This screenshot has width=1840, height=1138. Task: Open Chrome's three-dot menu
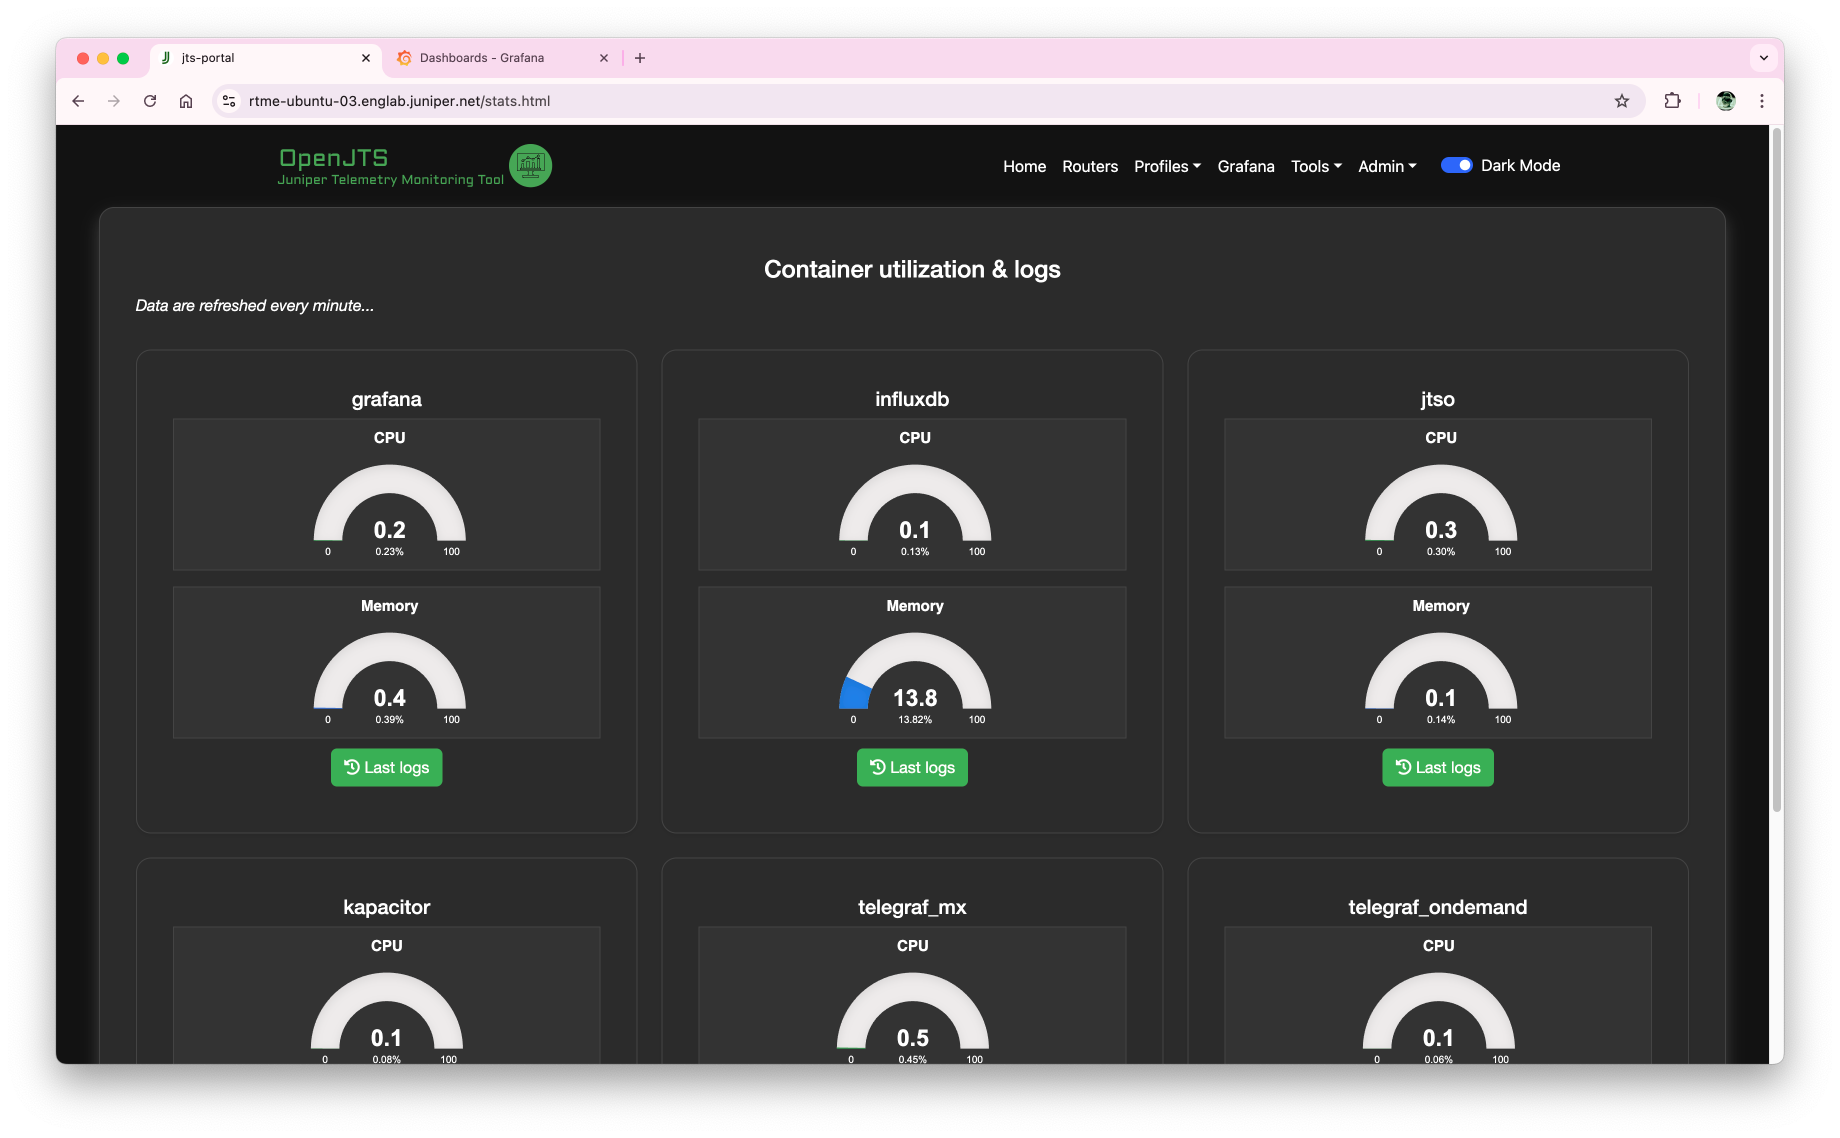[1762, 101]
